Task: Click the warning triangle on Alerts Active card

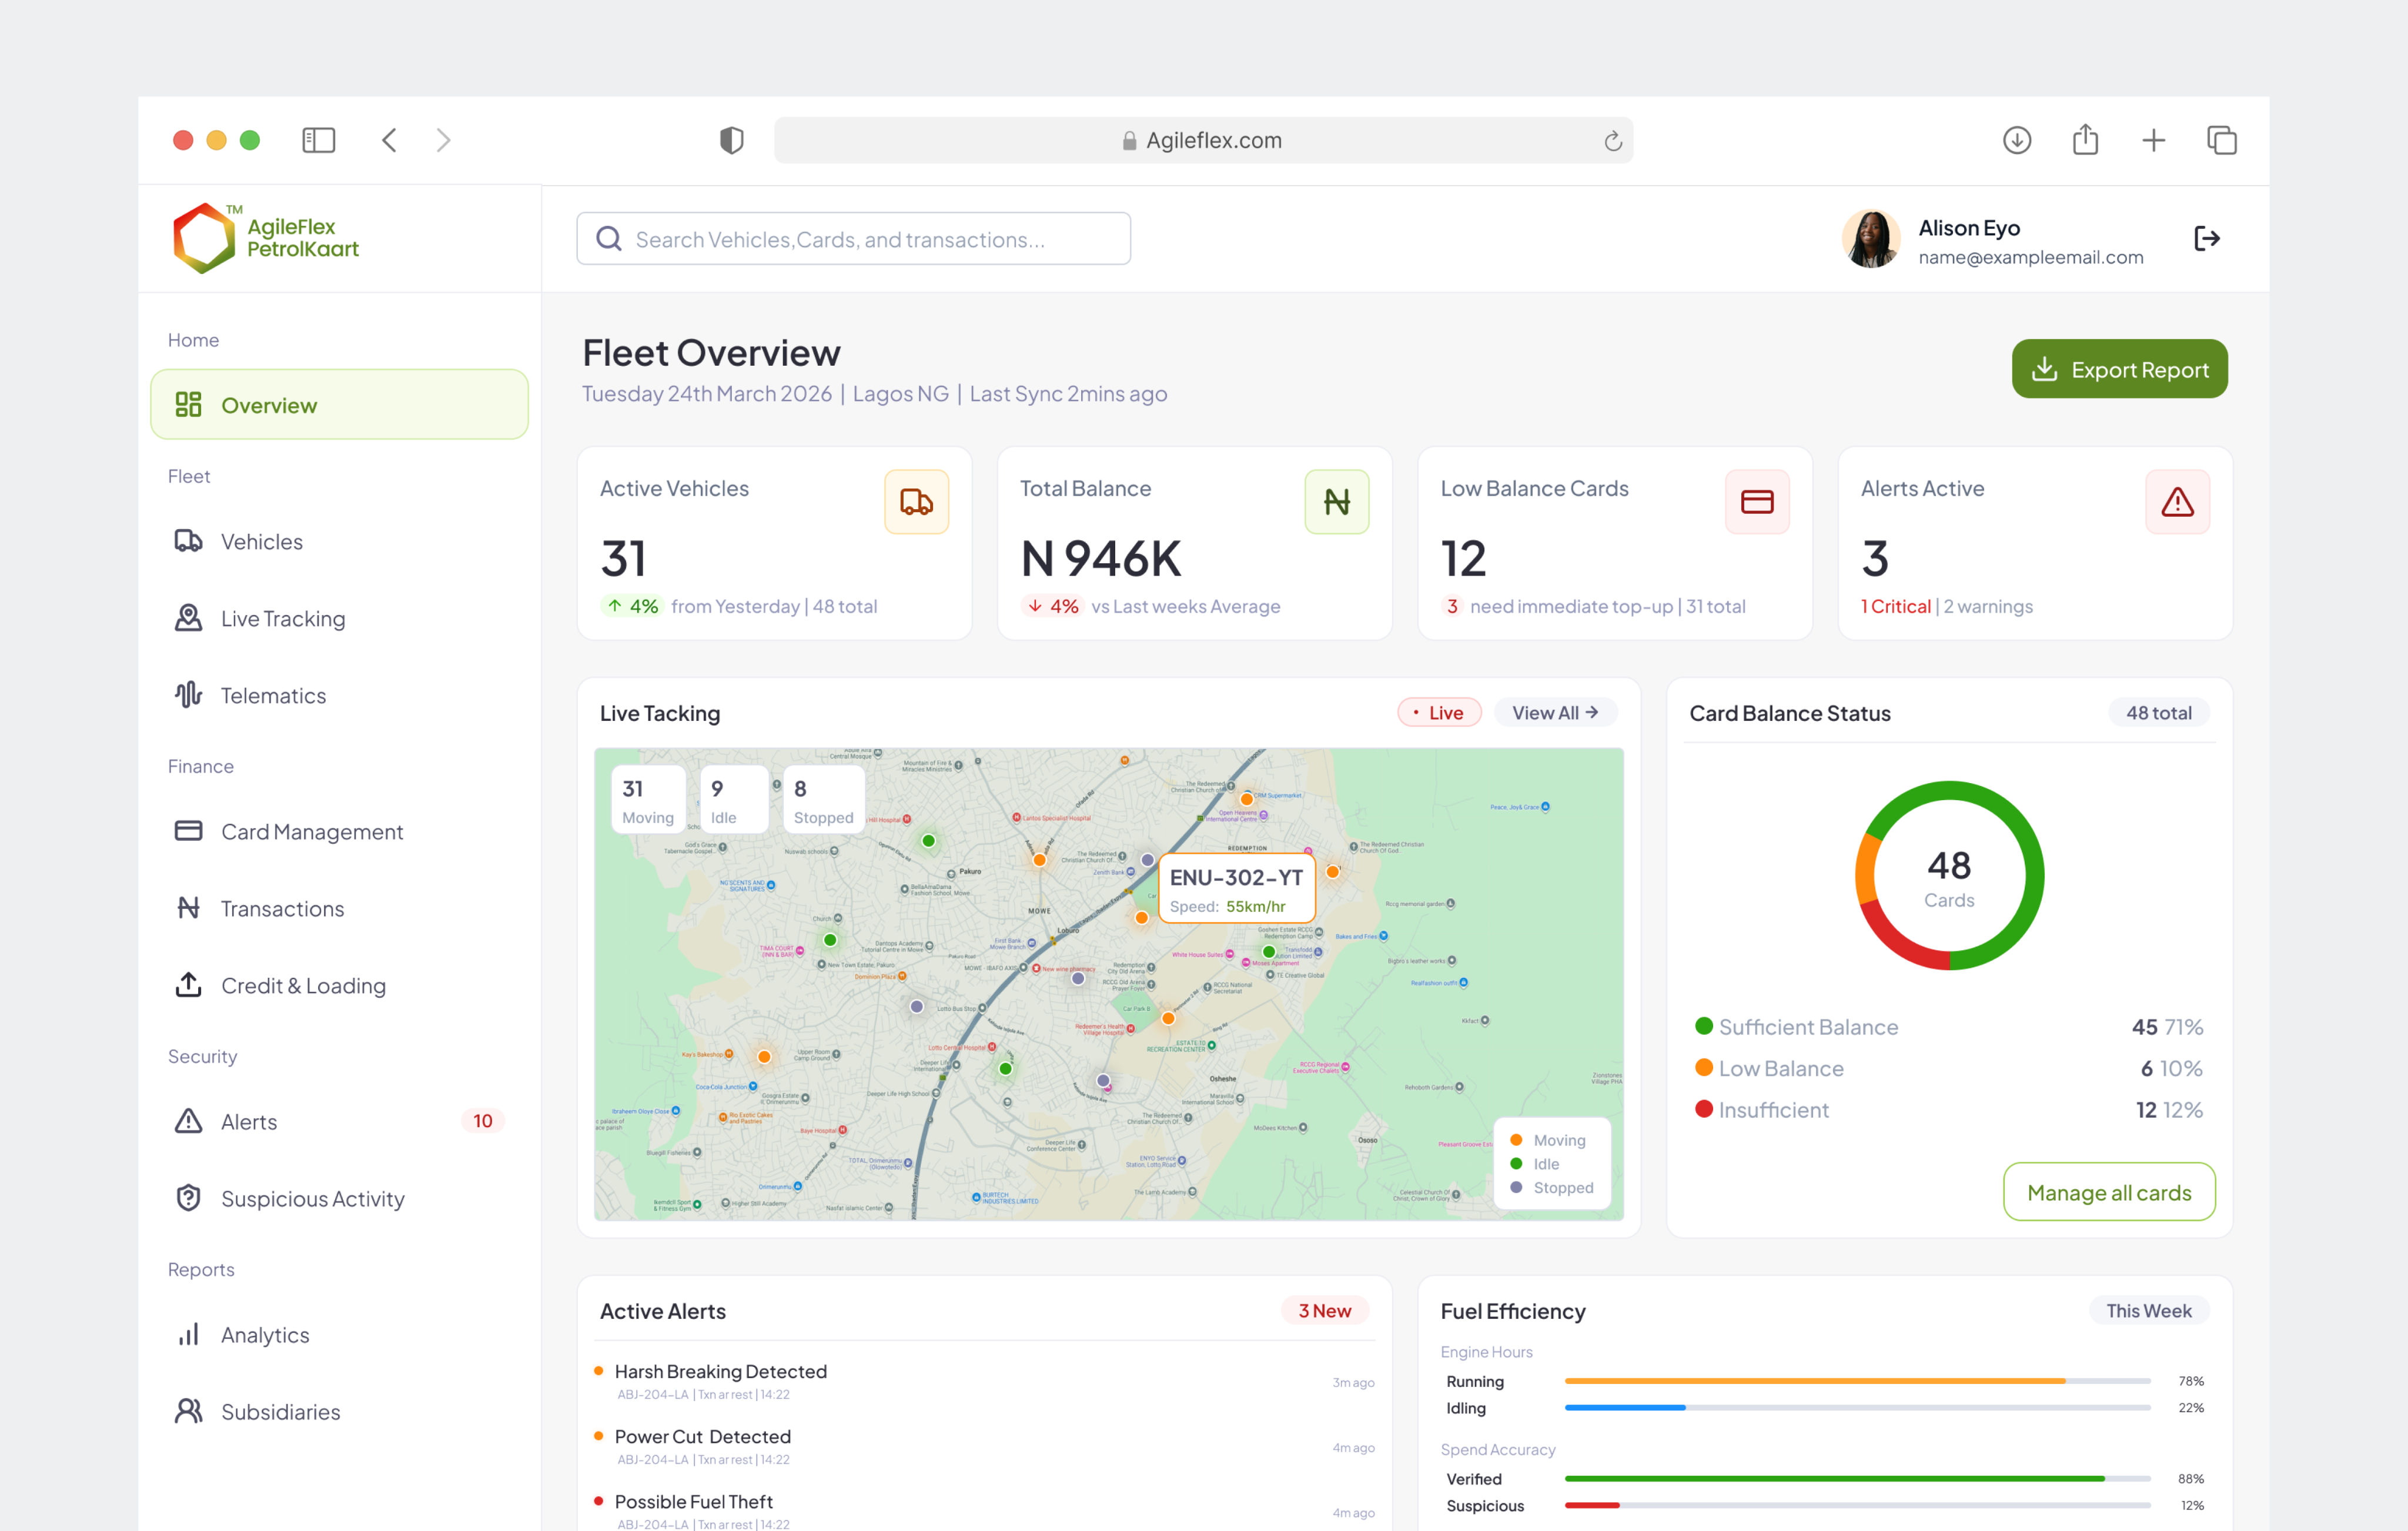Action: (2177, 501)
